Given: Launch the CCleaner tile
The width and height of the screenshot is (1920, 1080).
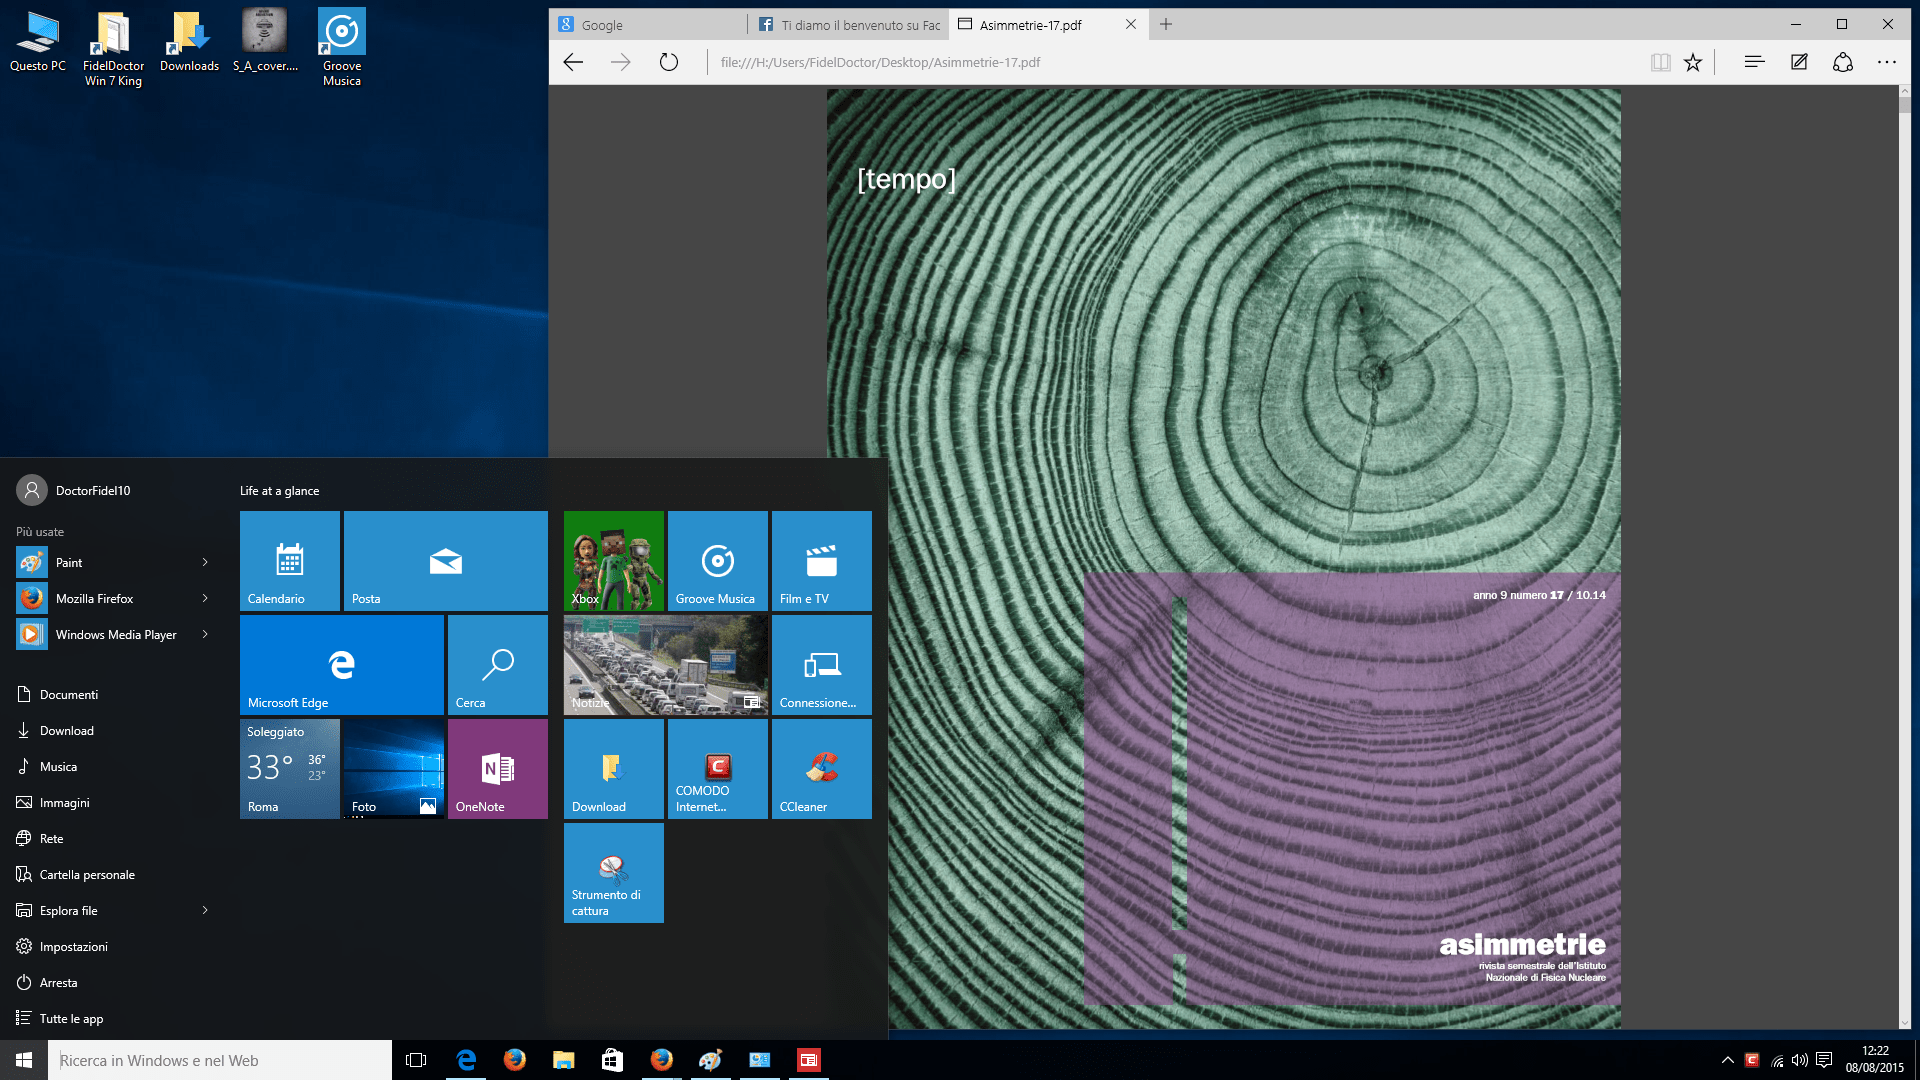Looking at the screenshot, I should pos(822,769).
